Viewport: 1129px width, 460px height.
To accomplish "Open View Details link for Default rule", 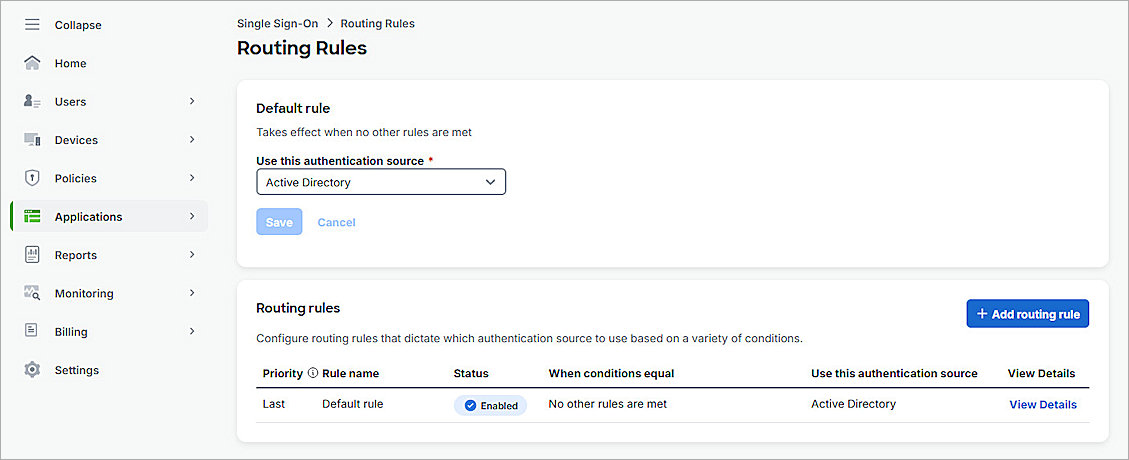I will [x=1043, y=405].
